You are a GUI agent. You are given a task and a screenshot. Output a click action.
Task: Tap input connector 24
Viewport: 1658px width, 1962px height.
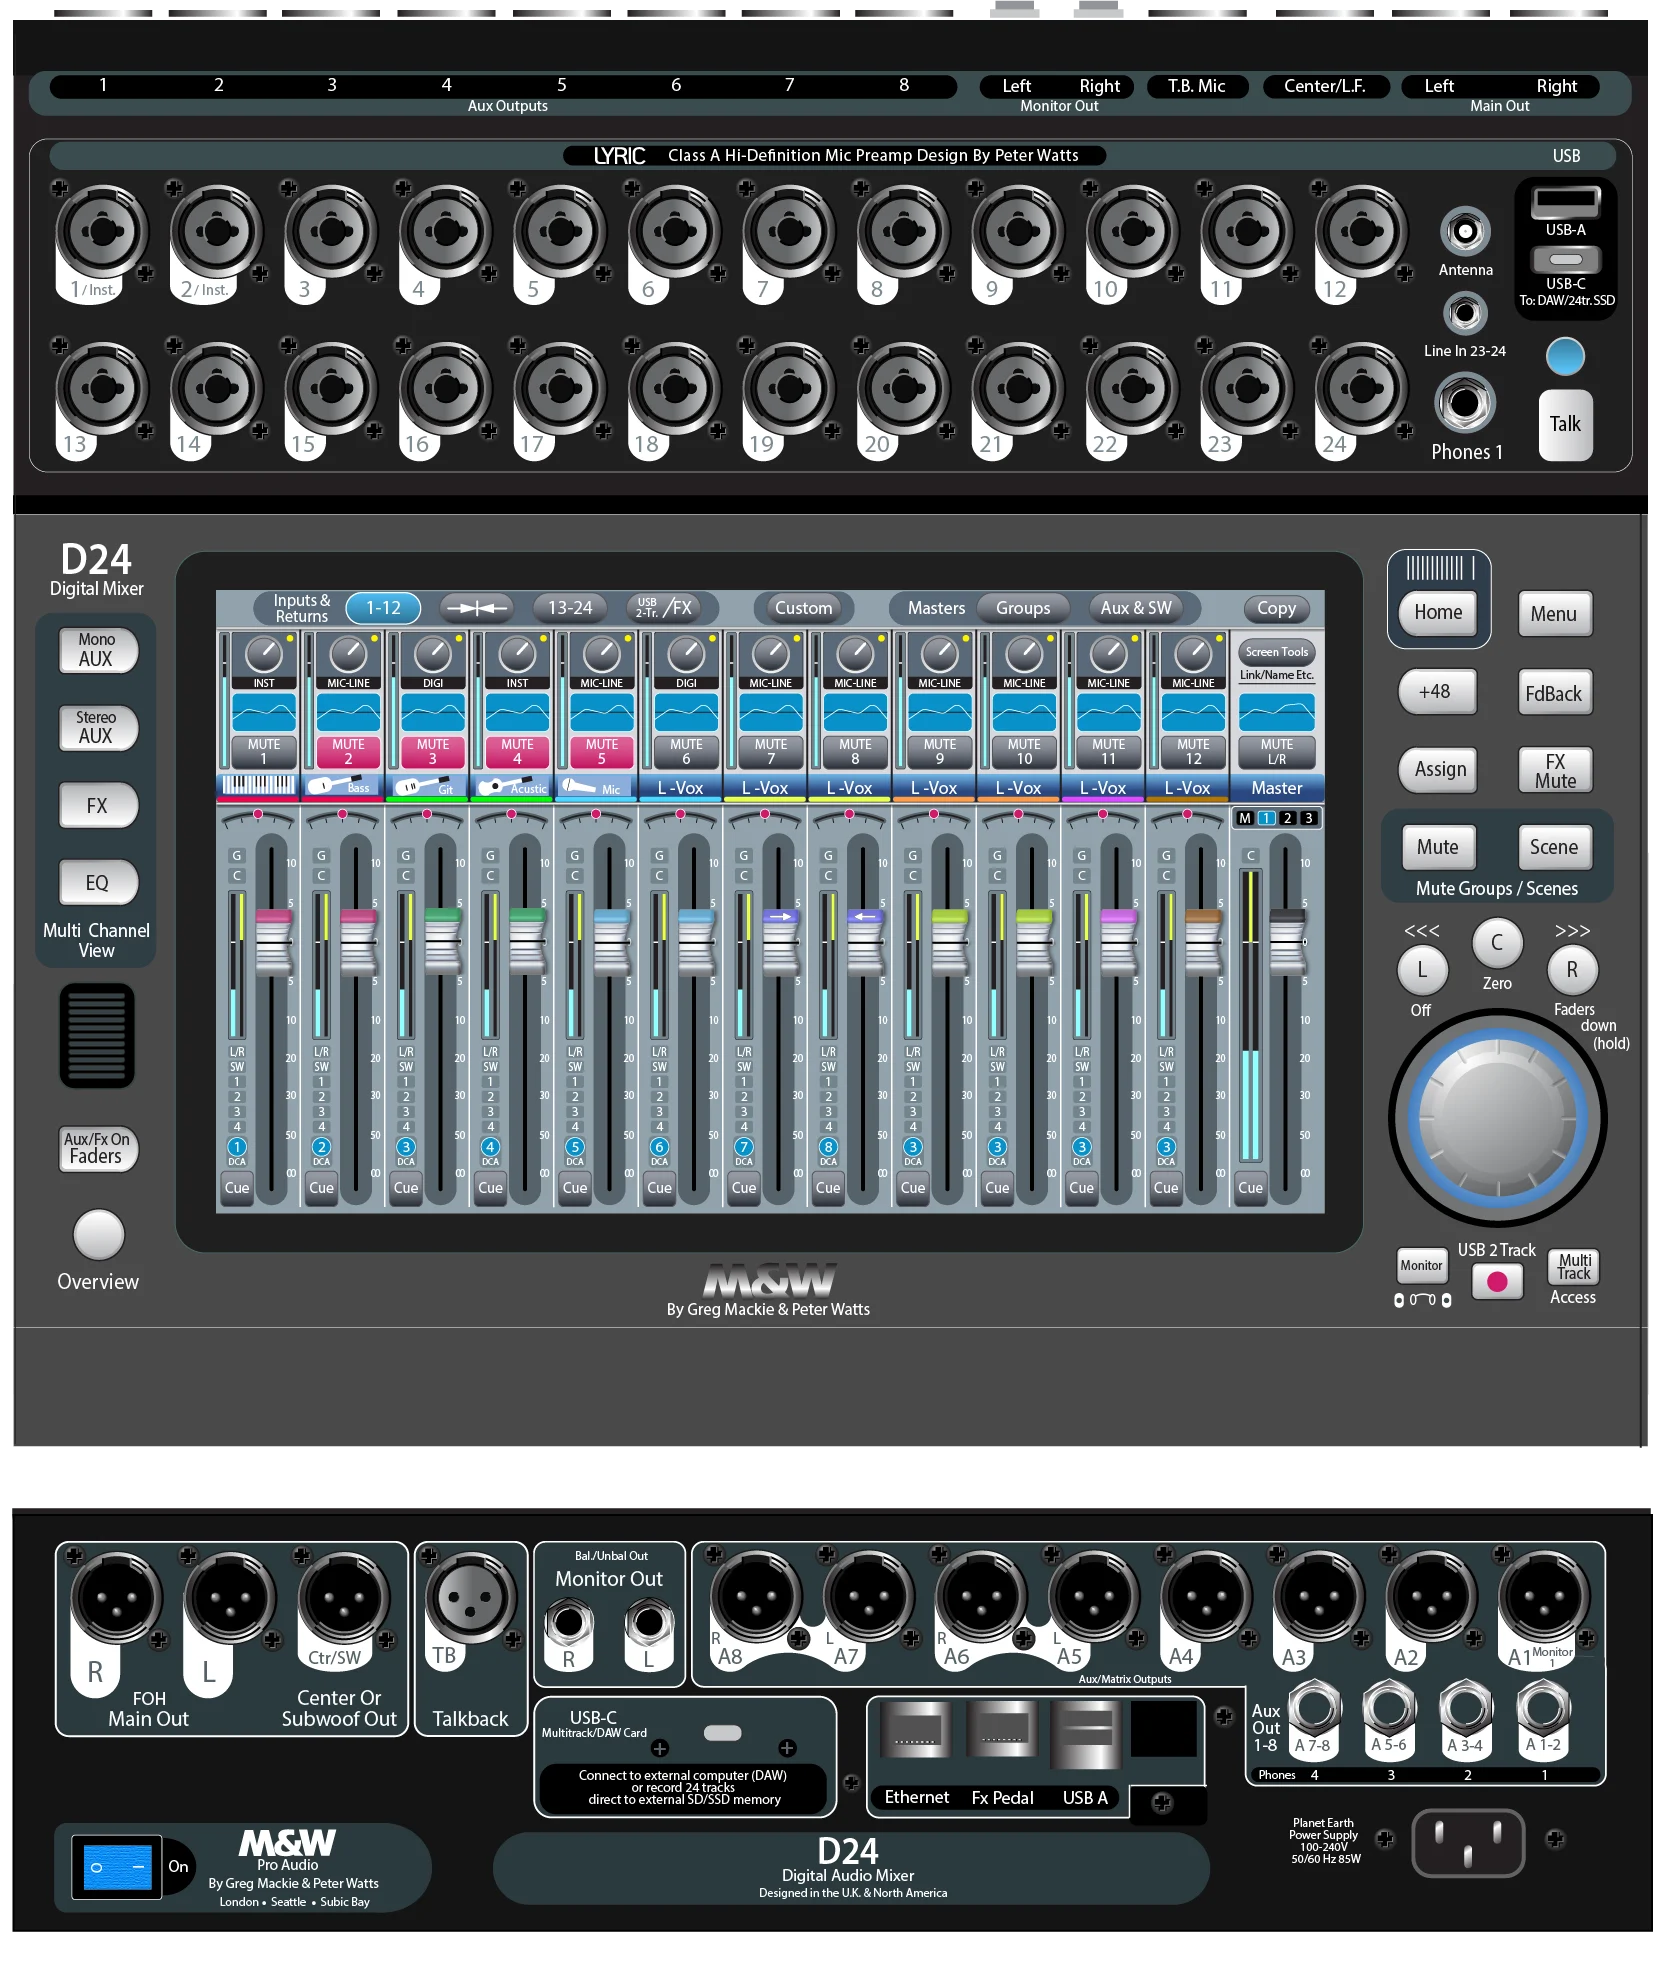click(1361, 388)
